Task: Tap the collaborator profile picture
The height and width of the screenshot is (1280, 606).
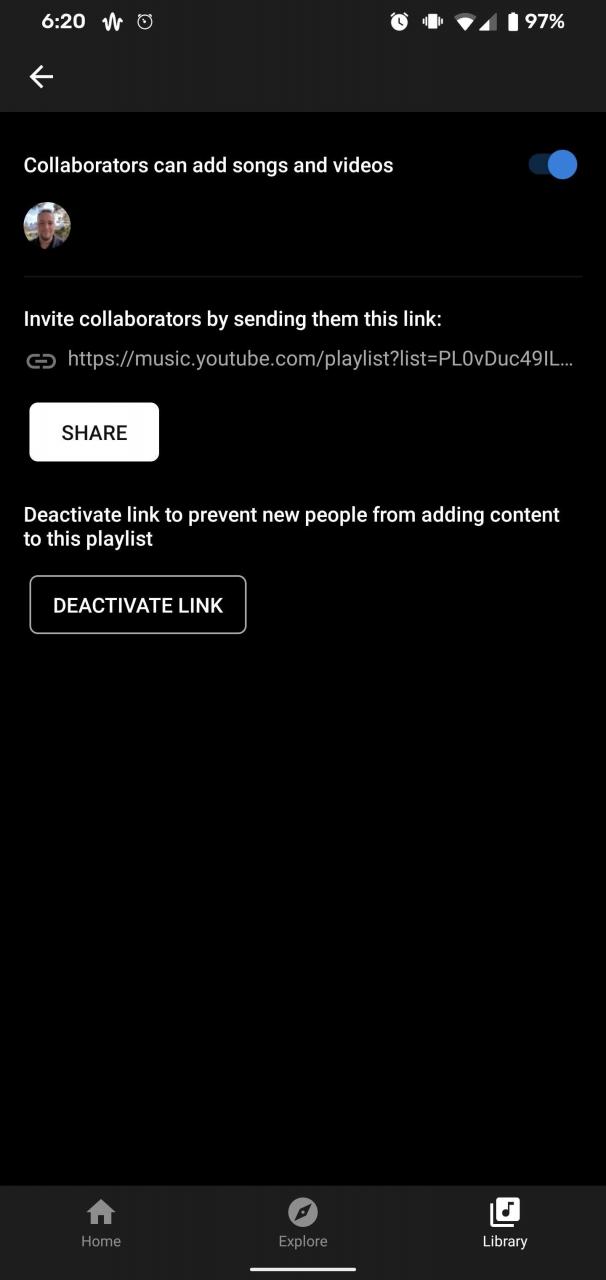Action: pyautogui.click(x=47, y=225)
